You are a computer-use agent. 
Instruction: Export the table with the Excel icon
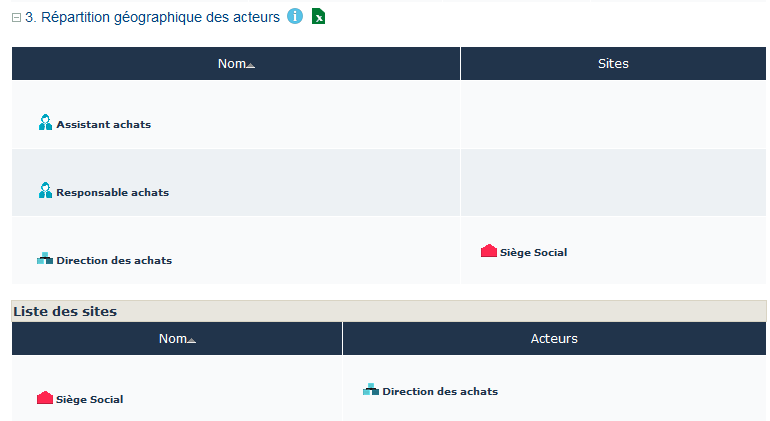(319, 16)
